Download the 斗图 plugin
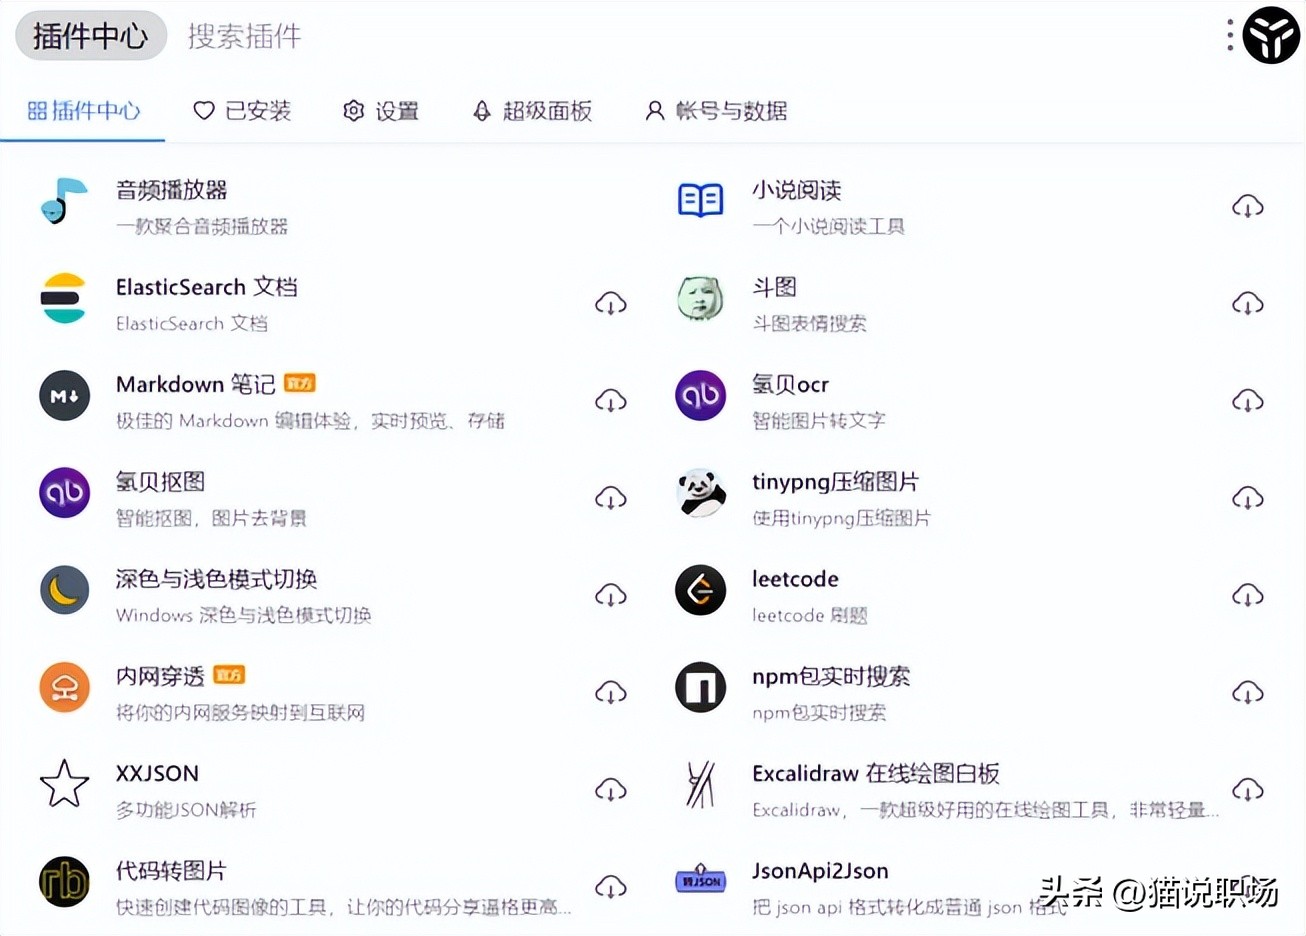Image resolution: width=1306 pixels, height=936 pixels. coord(1247,302)
